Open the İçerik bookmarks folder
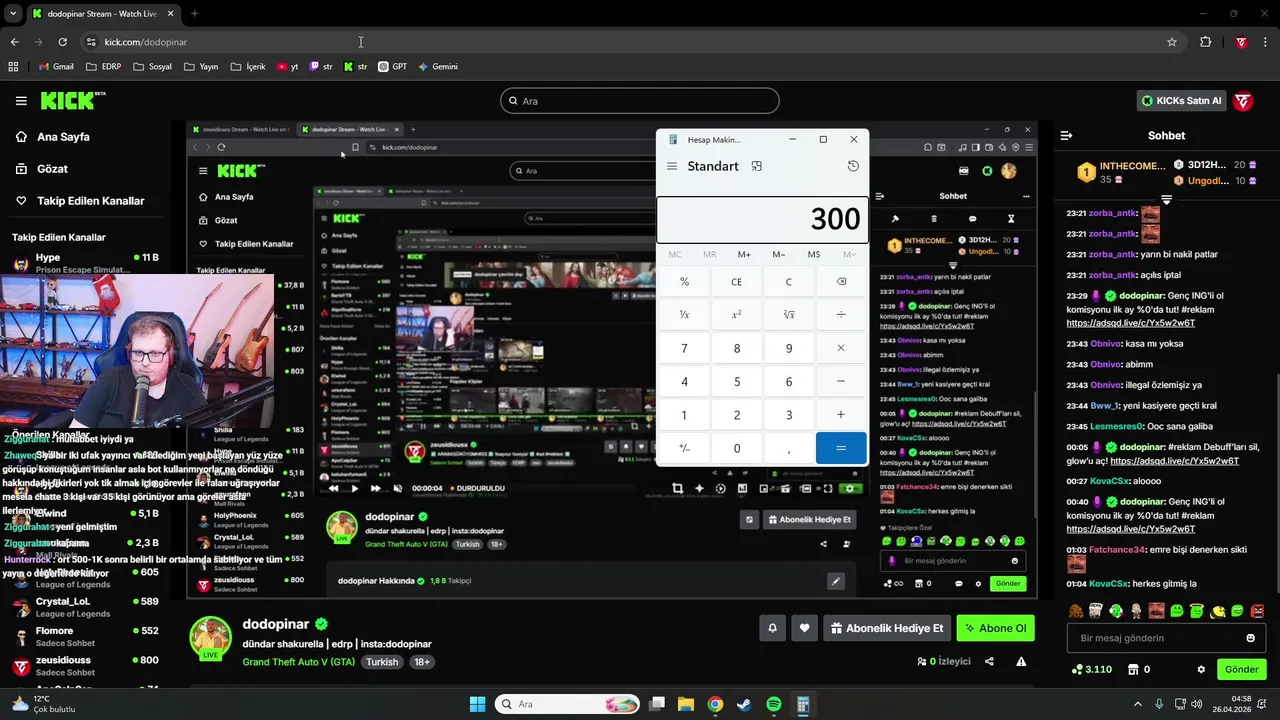The height and width of the screenshot is (720, 1280). [x=248, y=67]
